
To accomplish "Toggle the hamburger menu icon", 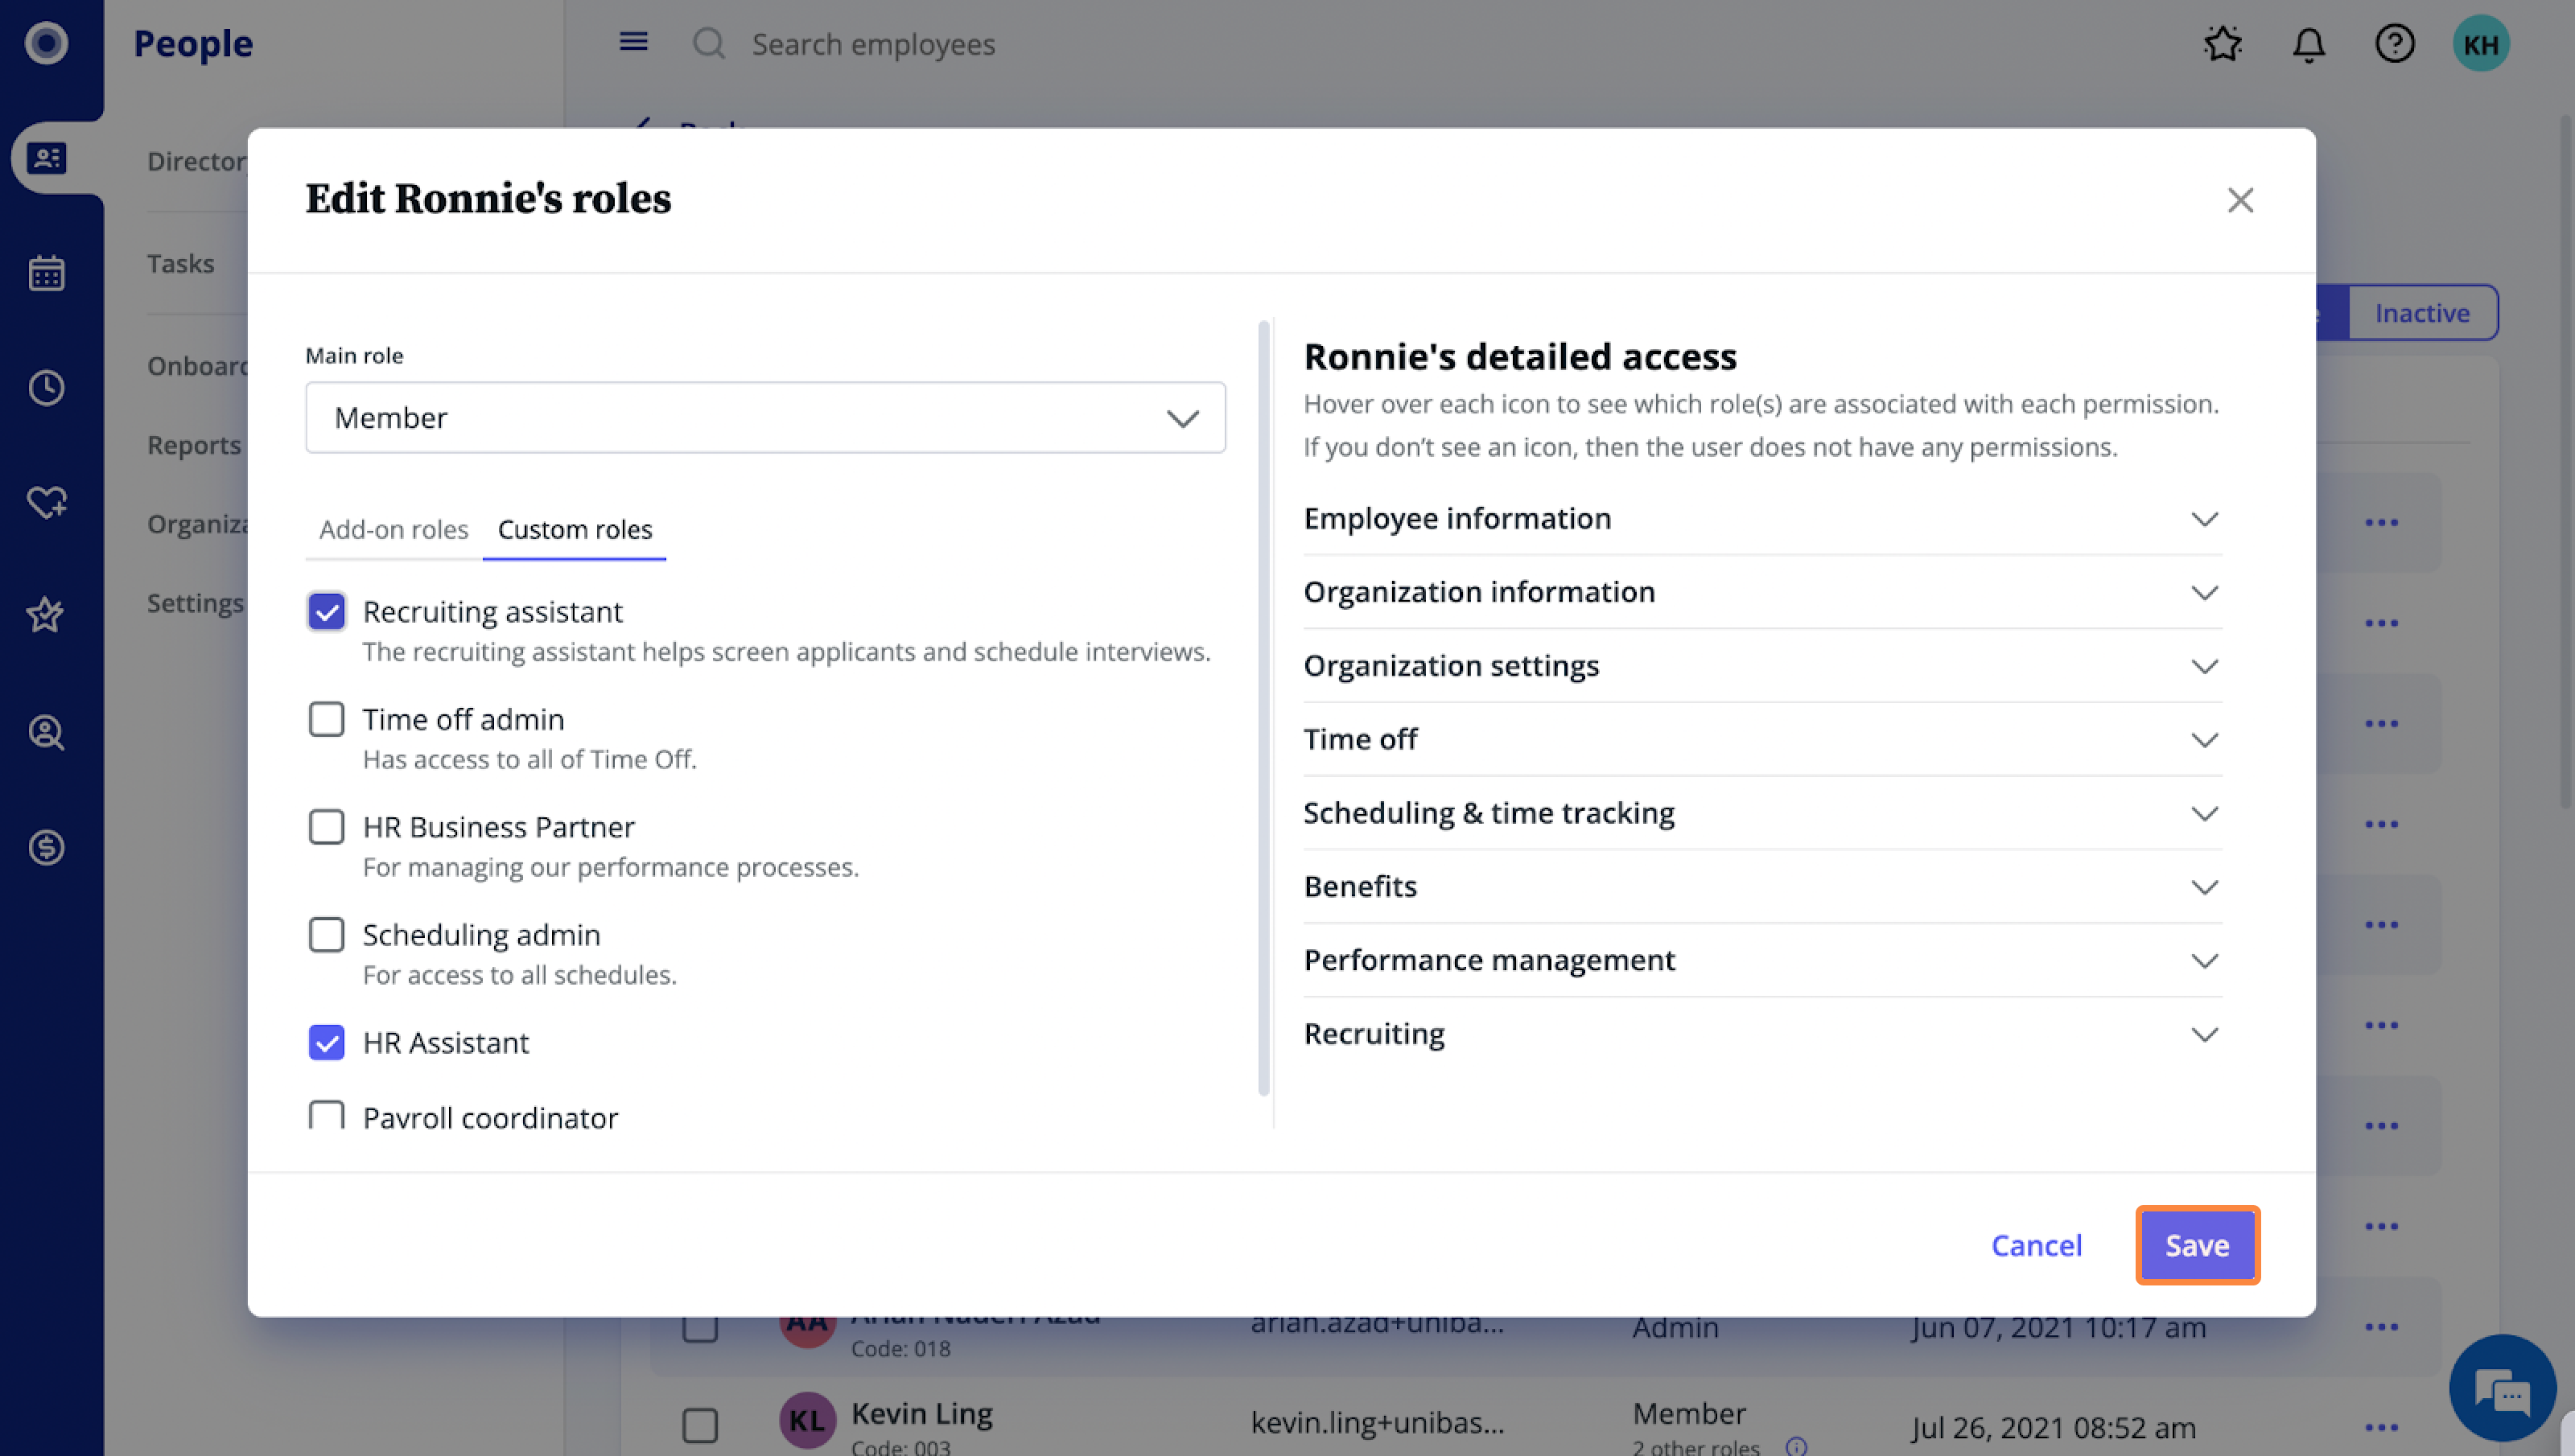I will pos(633,42).
